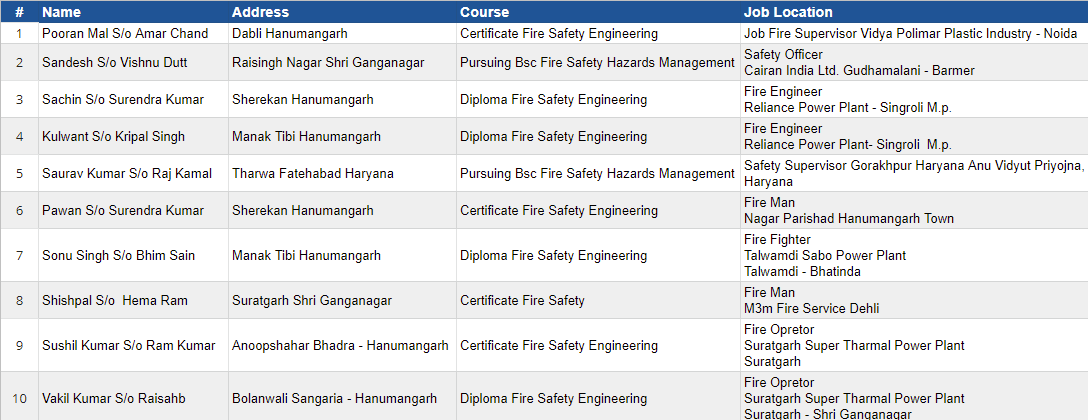The height and width of the screenshot is (420, 1088).
Task: Click the "#" column header
Action: pos(19,13)
